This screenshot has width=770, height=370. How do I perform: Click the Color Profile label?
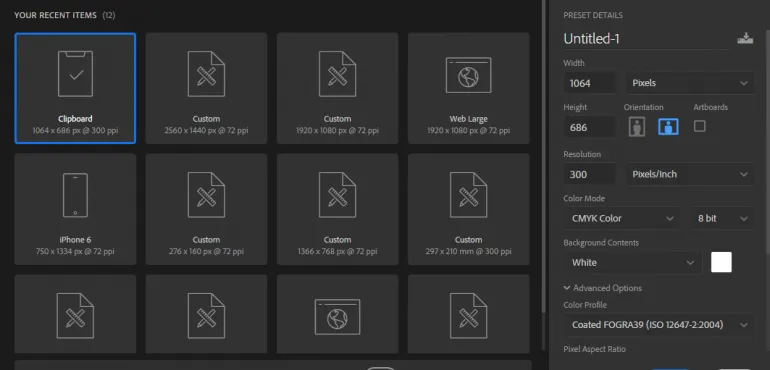585,305
